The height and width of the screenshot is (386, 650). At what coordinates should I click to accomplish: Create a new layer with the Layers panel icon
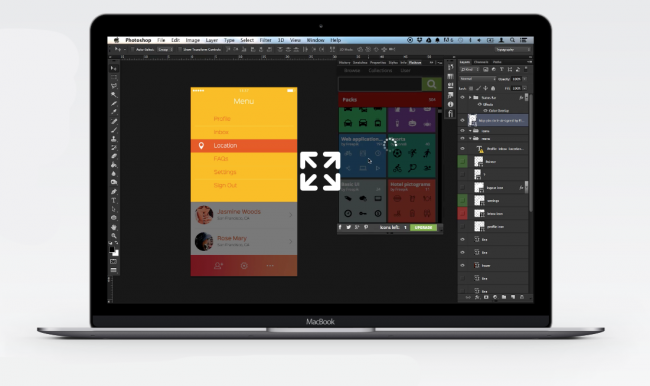(x=513, y=297)
